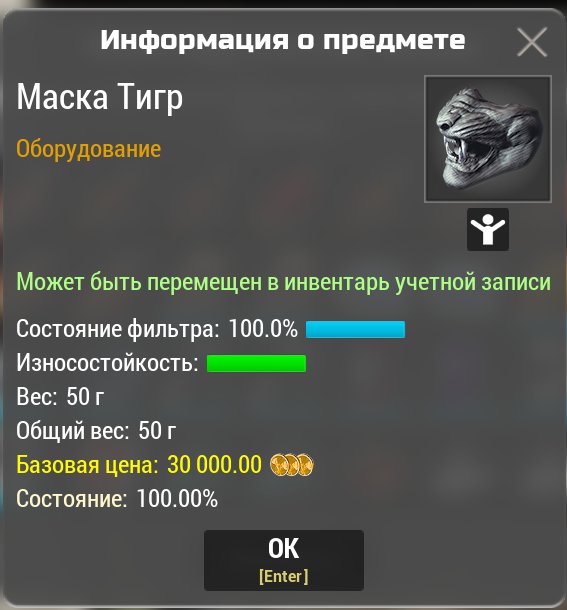
Task: Click the Состояние 100.00% line
Action: tap(117, 498)
